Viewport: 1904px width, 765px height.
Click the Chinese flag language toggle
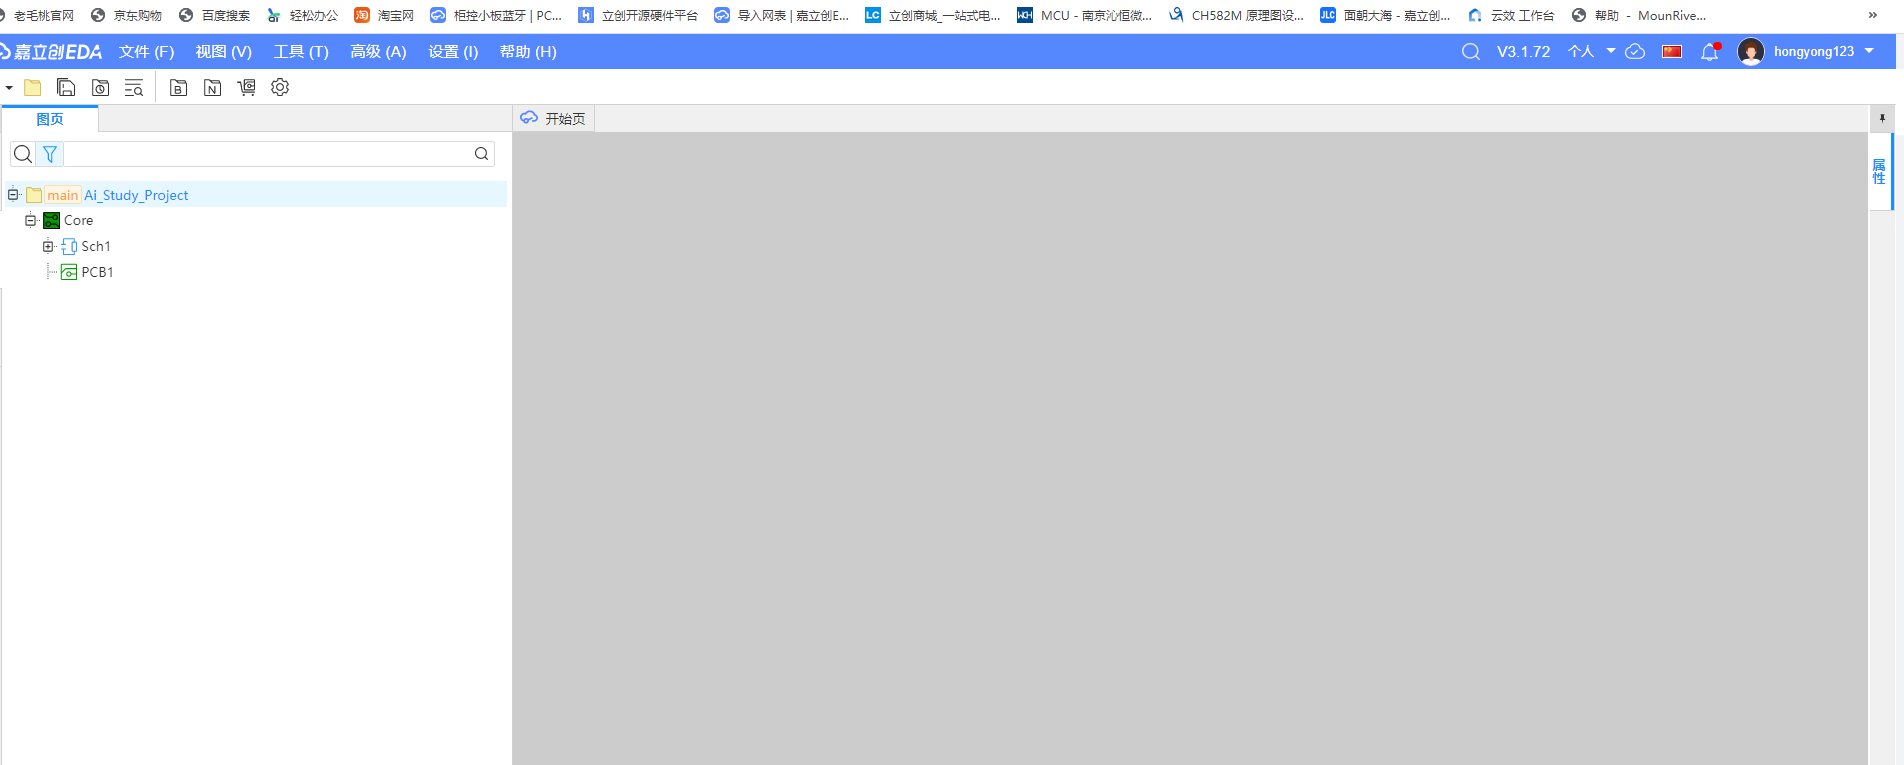click(x=1671, y=52)
